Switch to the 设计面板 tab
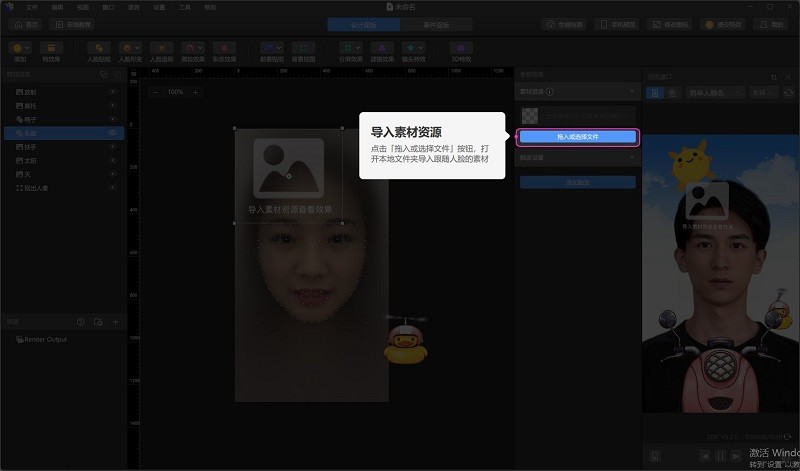 click(x=363, y=24)
